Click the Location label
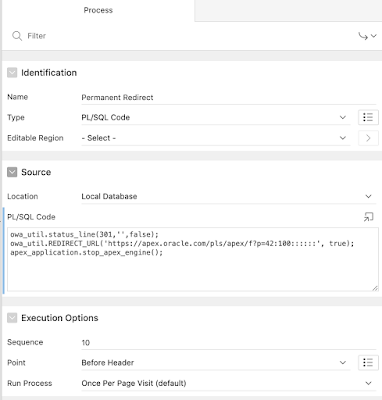Screen dimensions: 382x400 (23, 196)
